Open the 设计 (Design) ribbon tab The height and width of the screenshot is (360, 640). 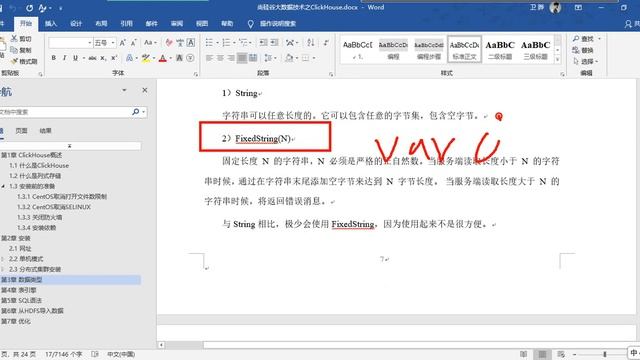76,24
